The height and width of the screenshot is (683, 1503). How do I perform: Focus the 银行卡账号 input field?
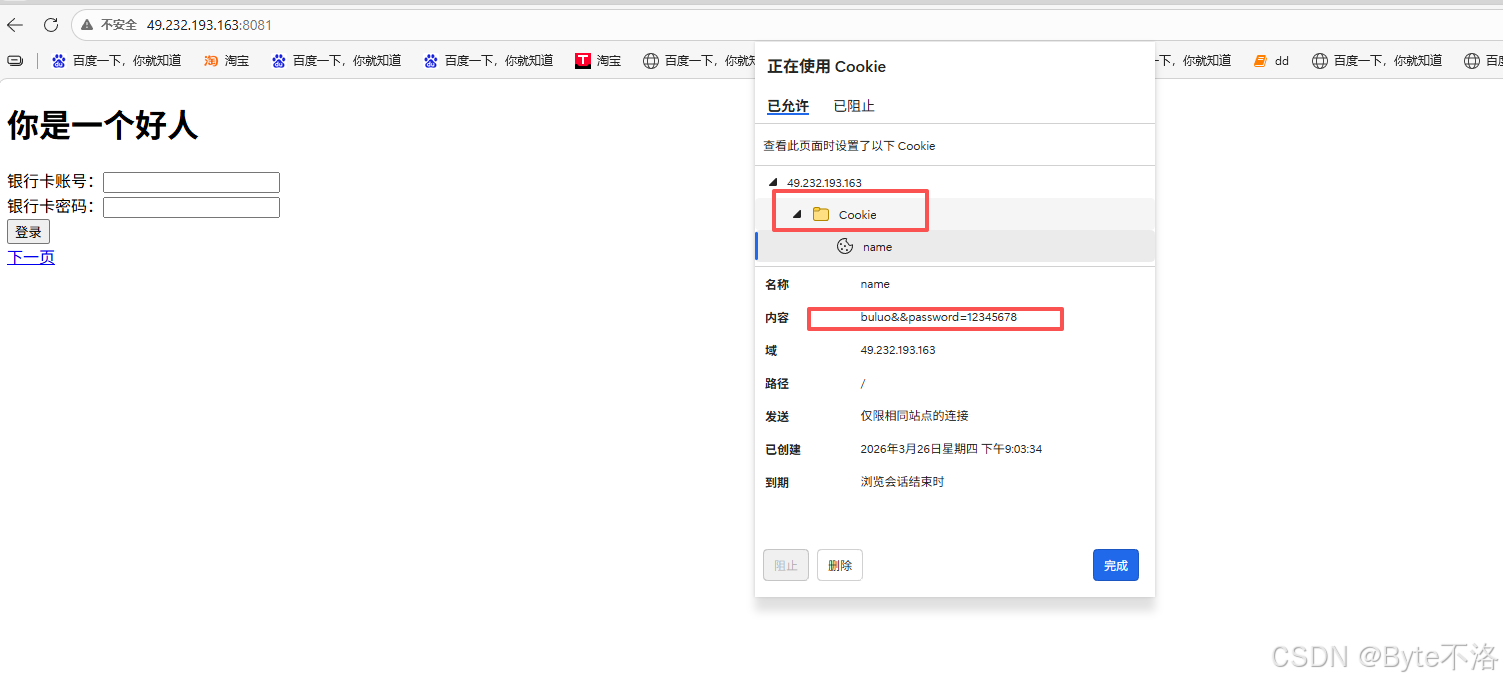click(x=191, y=182)
